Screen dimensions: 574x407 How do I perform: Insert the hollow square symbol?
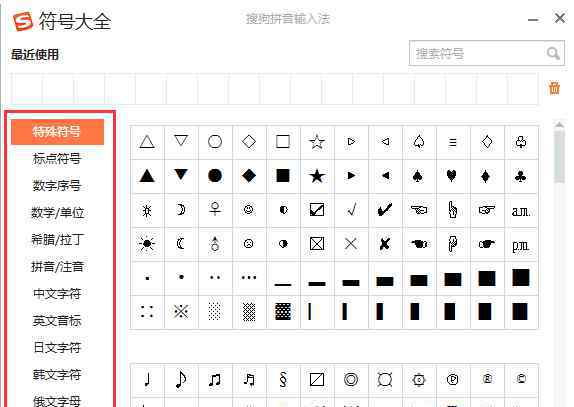pos(283,142)
